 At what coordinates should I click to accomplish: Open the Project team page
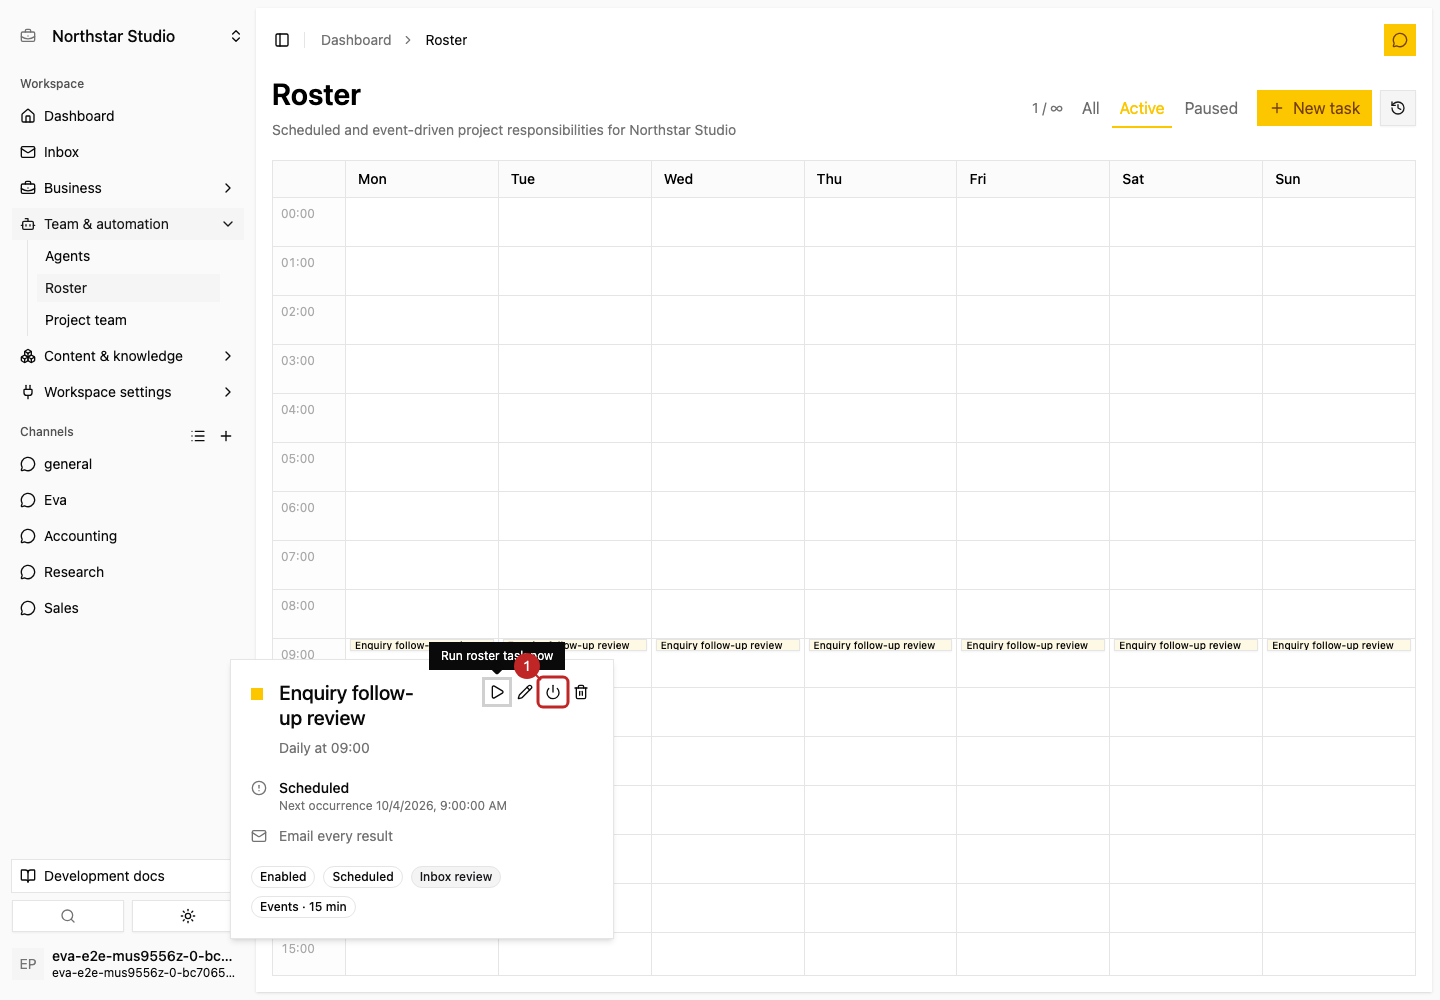(128, 320)
